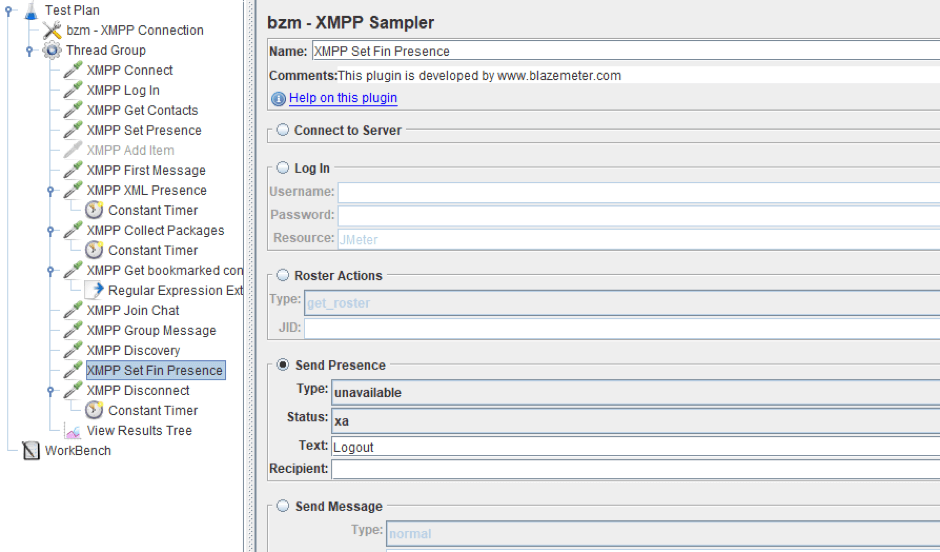The image size is (940, 552).
Task: Click the XMPP Log In sampler icon
Action: [x=73, y=90]
